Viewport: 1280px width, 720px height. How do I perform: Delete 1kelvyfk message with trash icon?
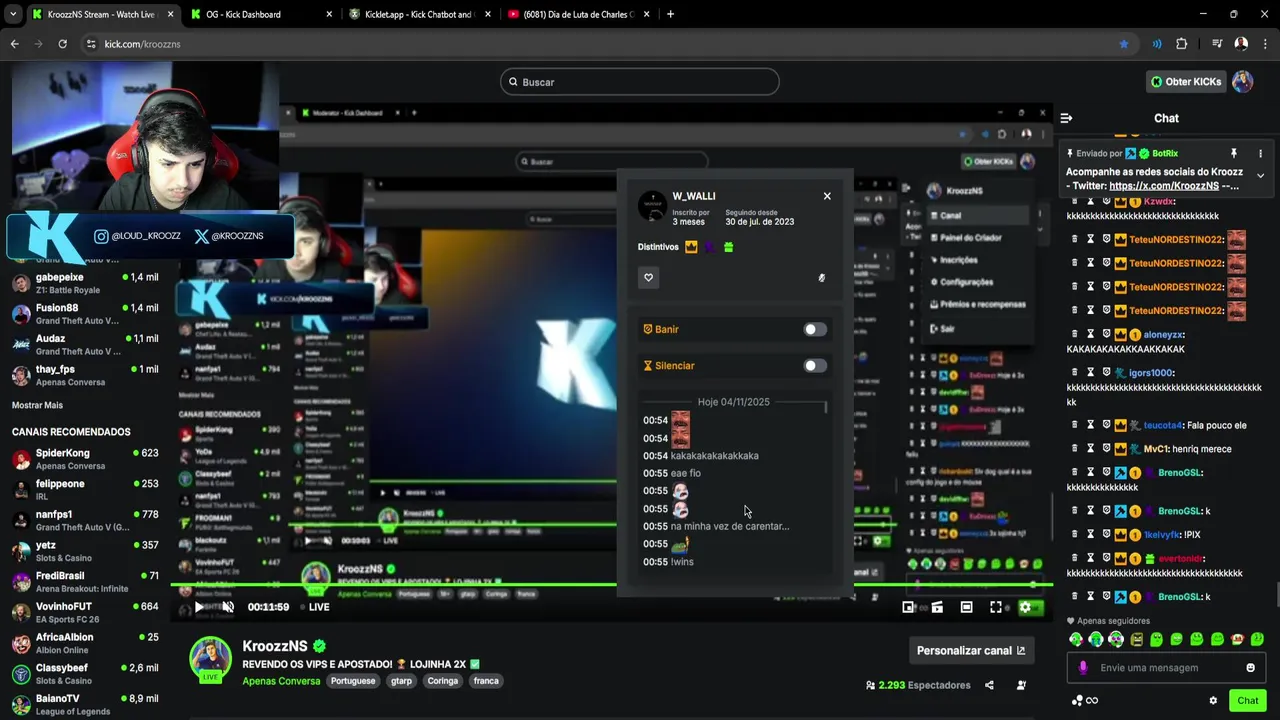1075,535
